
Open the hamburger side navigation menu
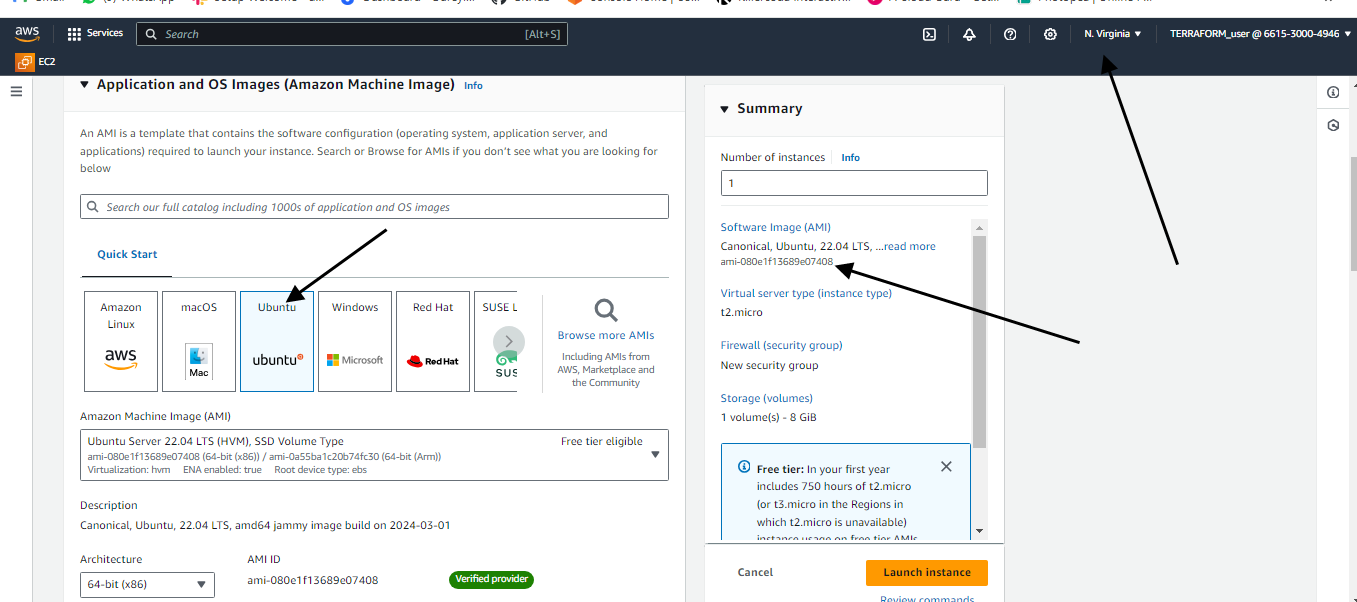(x=16, y=91)
